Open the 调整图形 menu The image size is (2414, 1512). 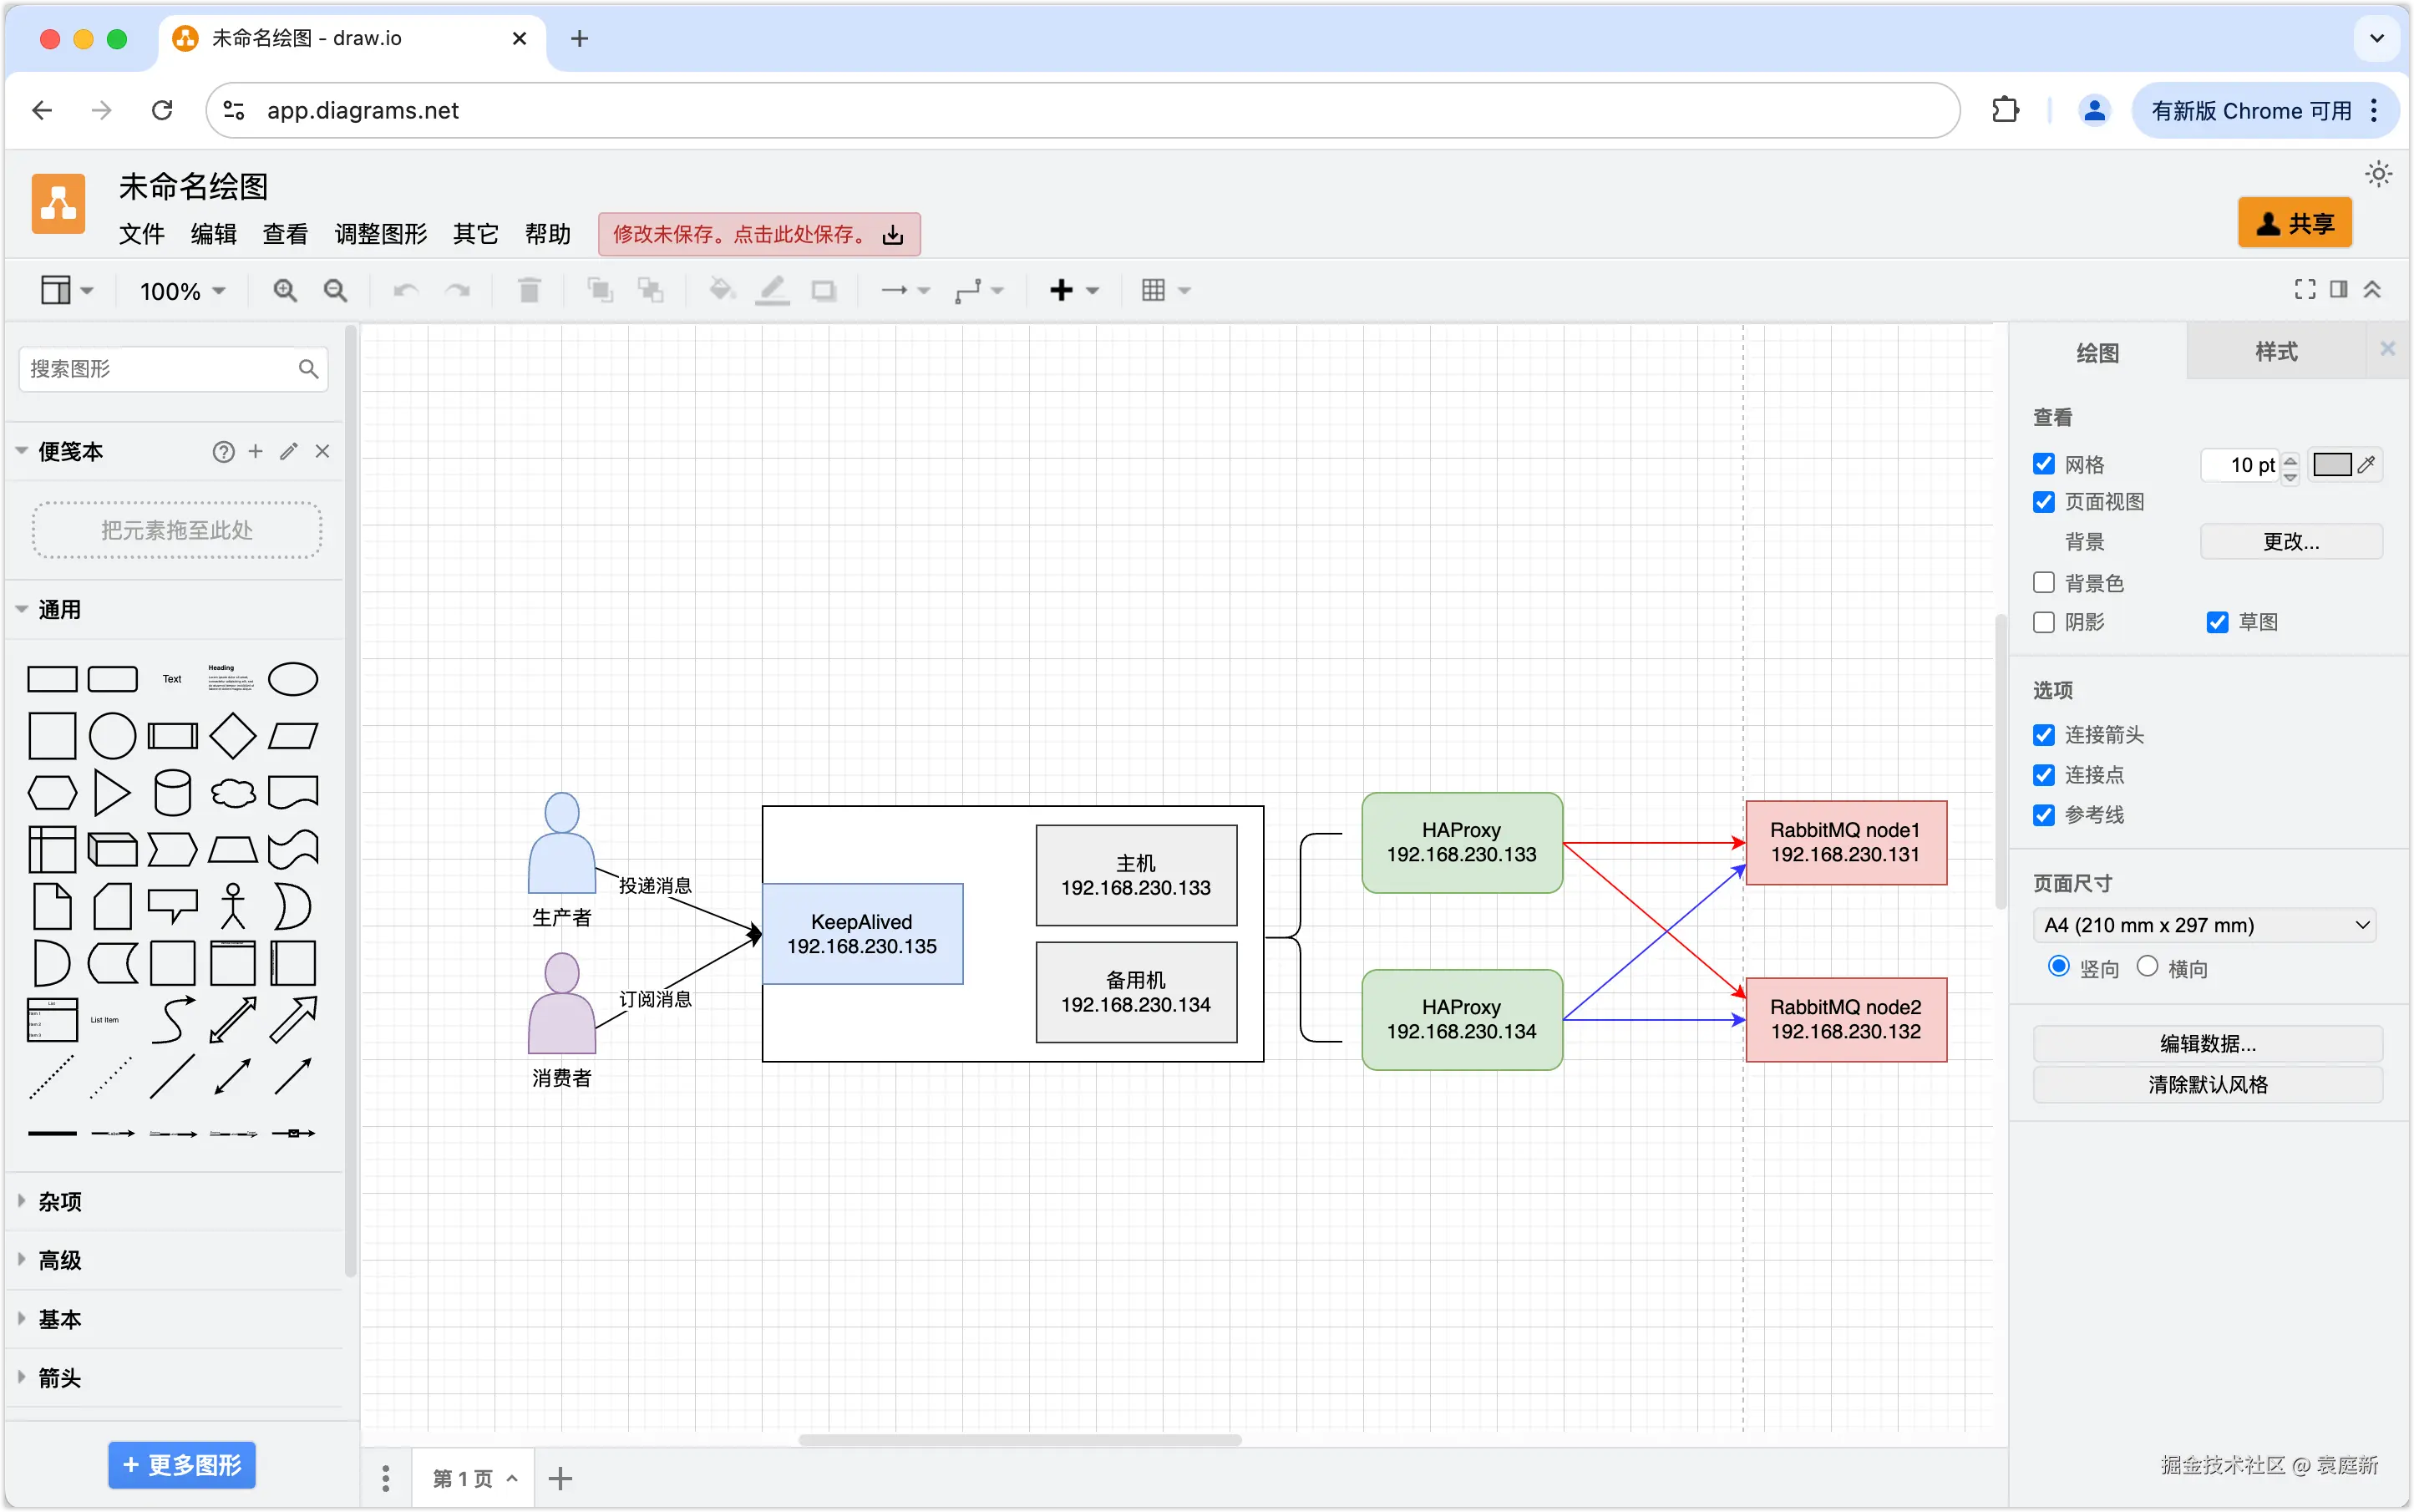pyautogui.click(x=380, y=234)
